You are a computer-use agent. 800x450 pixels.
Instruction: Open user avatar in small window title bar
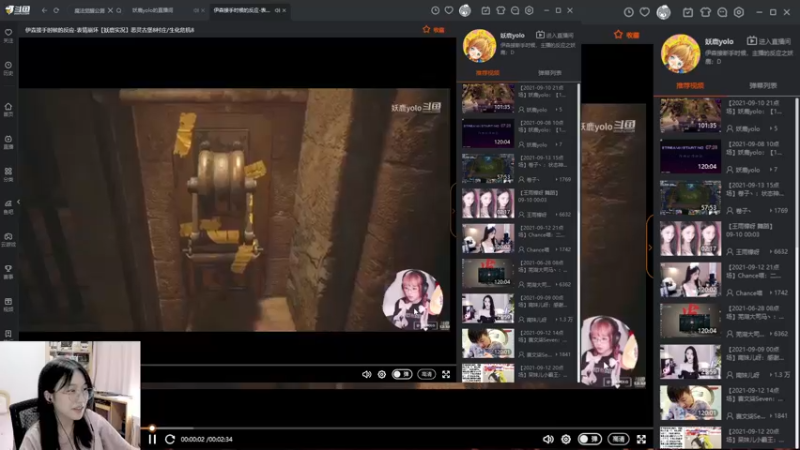click(465, 10)
